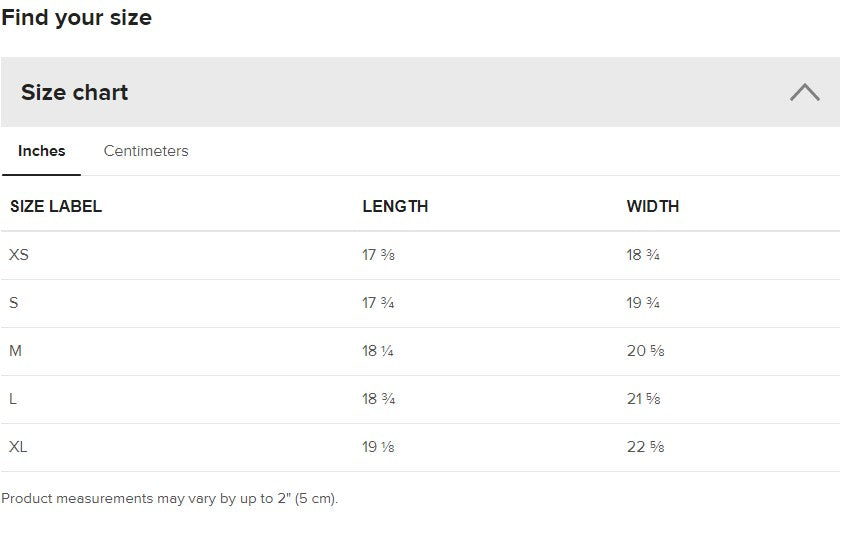Click the XS length value 17 ⅜
The height and width of the screenshot is (541, 857).
[x=379, y=255]
